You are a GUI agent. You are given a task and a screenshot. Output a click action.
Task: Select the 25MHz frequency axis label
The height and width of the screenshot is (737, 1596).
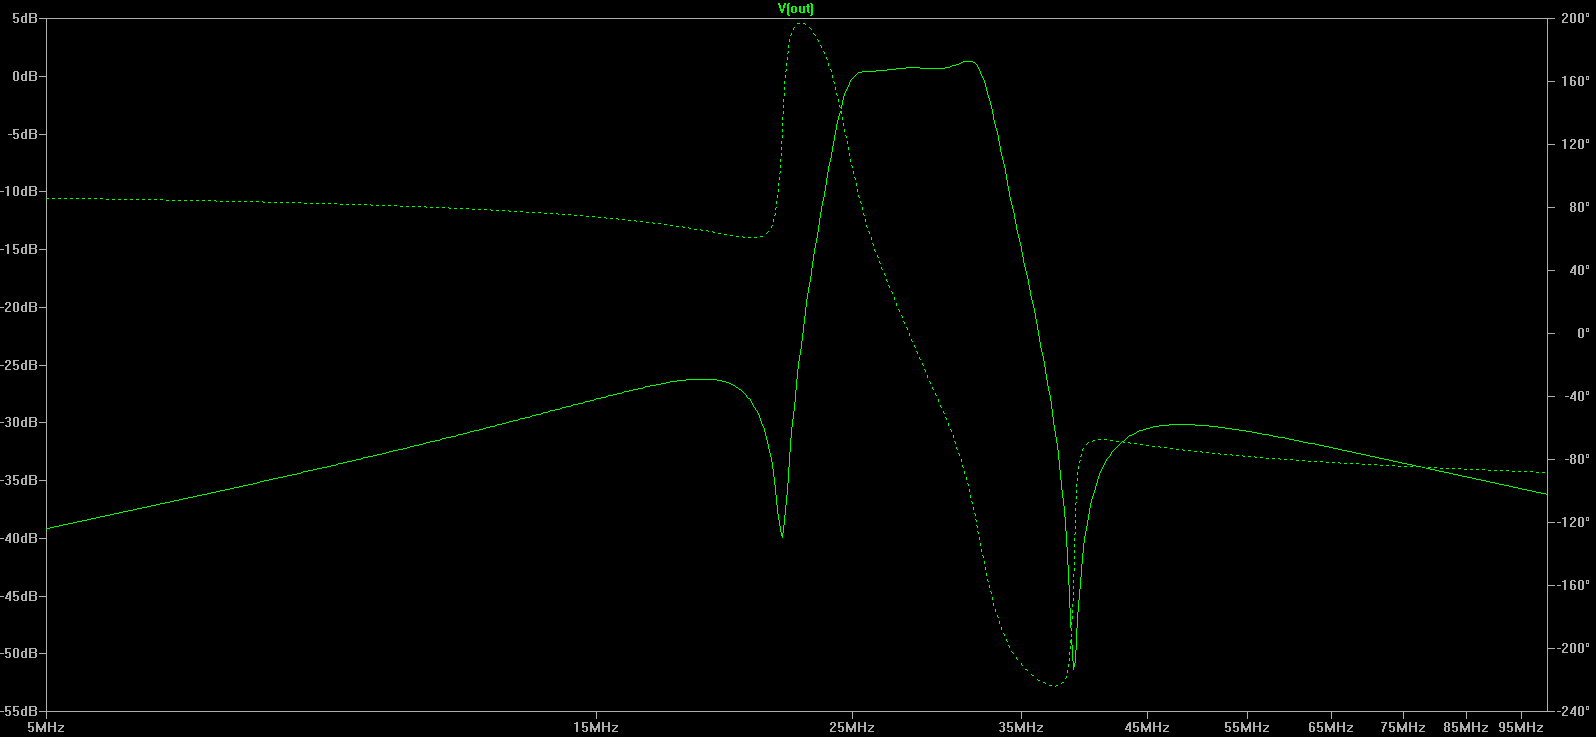(x=852, y=727)
